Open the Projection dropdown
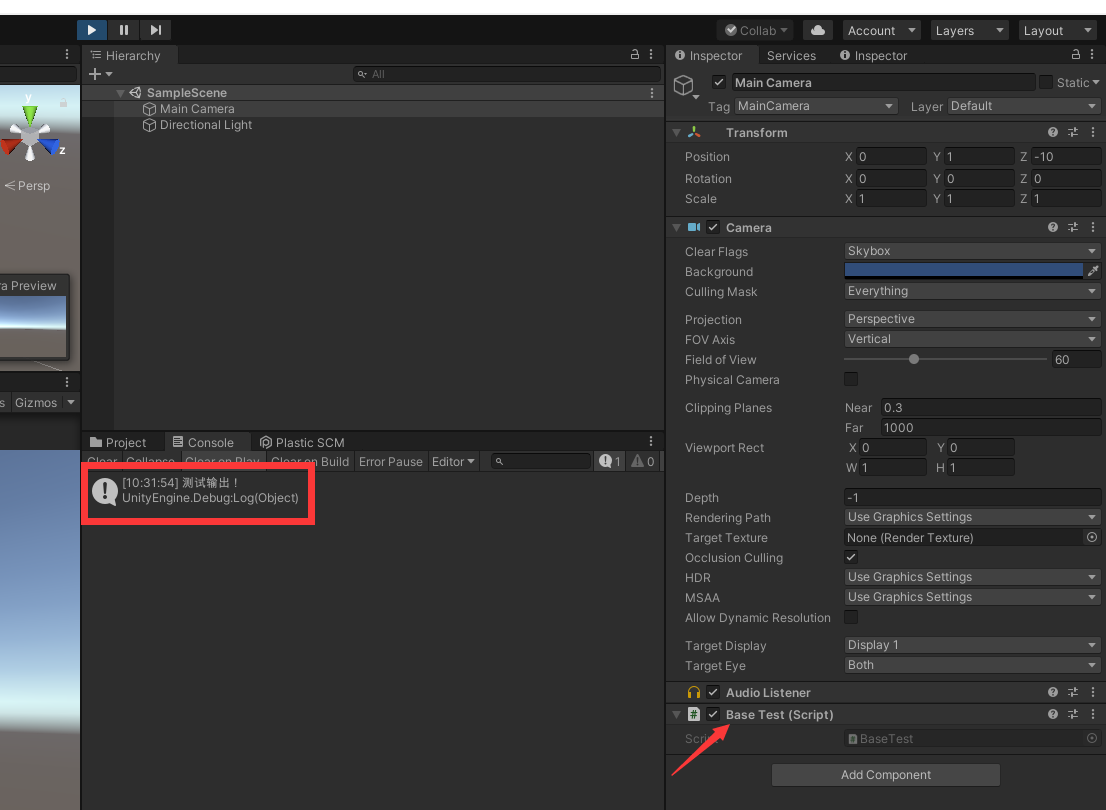The width and height of the screenshot is (1106, 810). (x=972, y=319)
